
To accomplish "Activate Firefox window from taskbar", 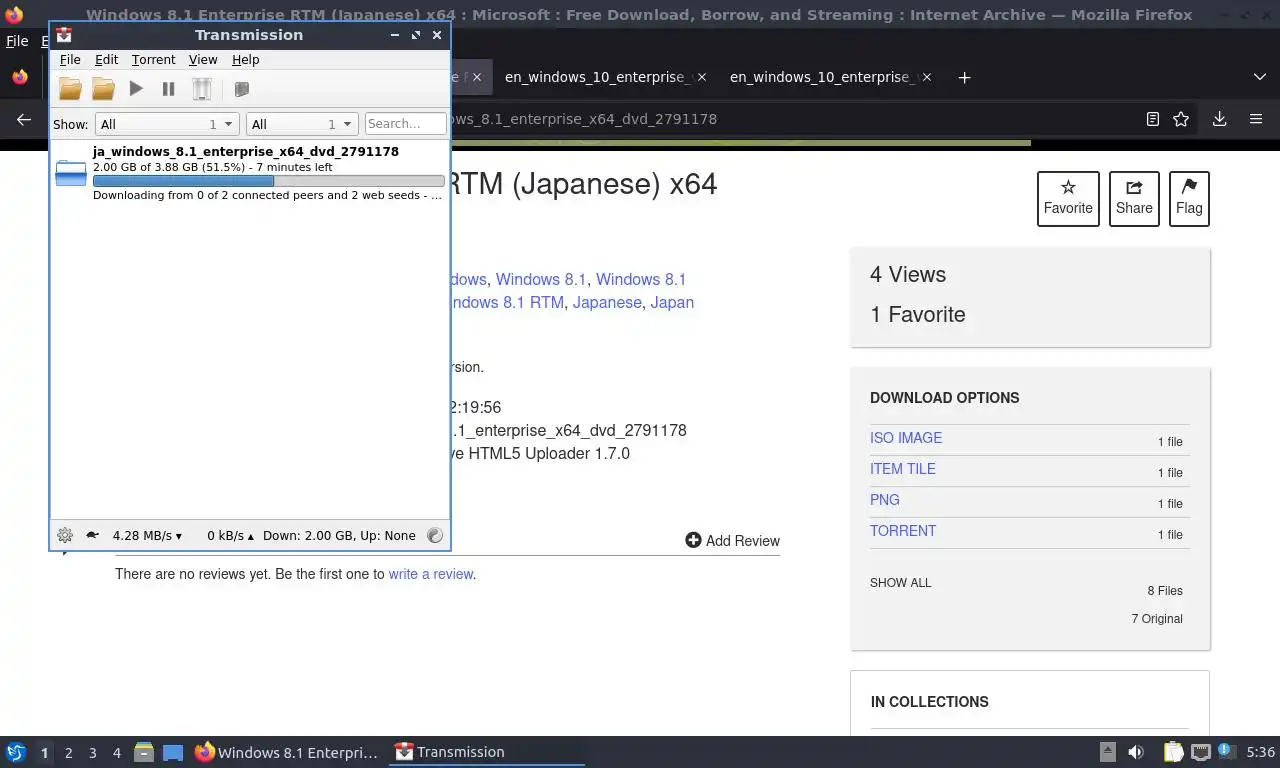I will (x=288, y=752).
